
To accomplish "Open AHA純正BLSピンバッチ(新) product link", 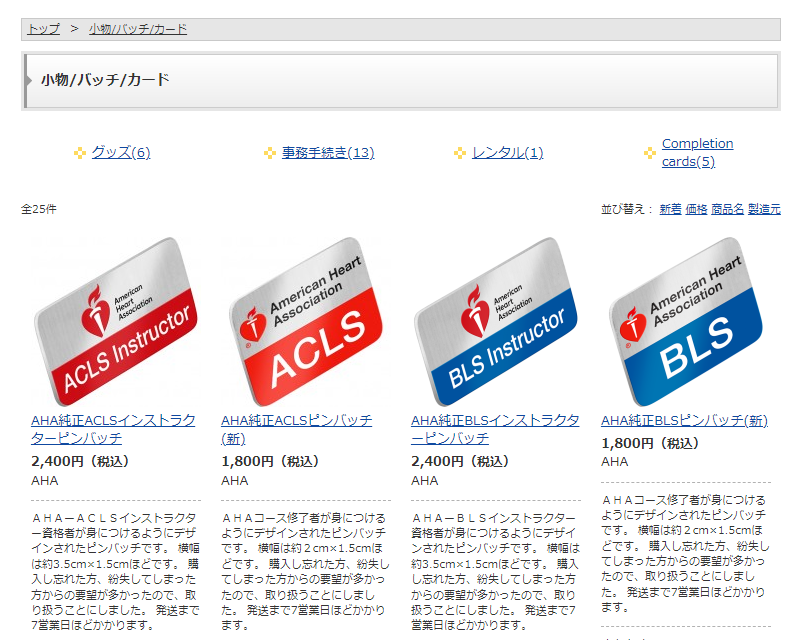I will 684,420.
